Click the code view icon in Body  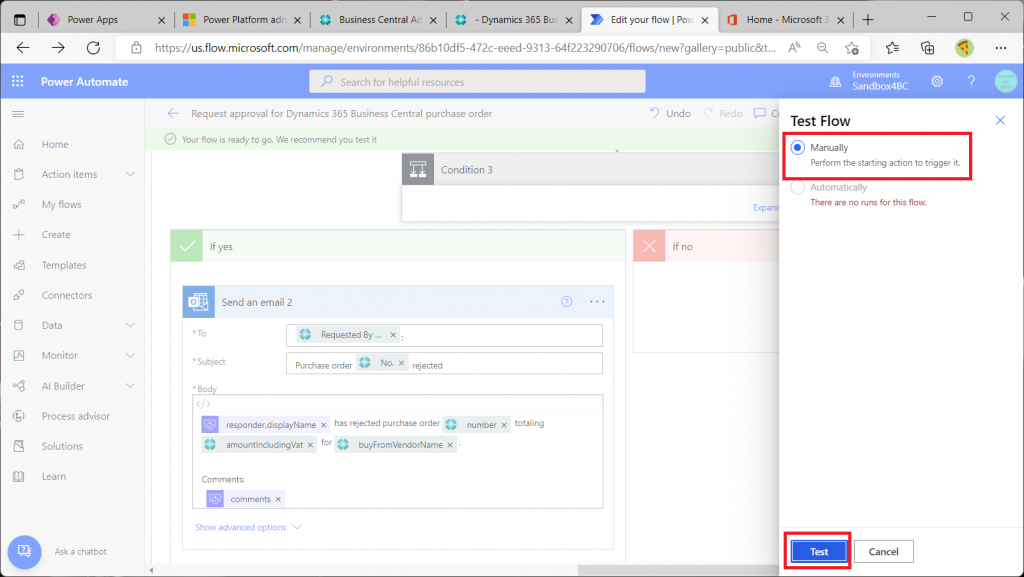pyautogui.click(x=203, y=404)
